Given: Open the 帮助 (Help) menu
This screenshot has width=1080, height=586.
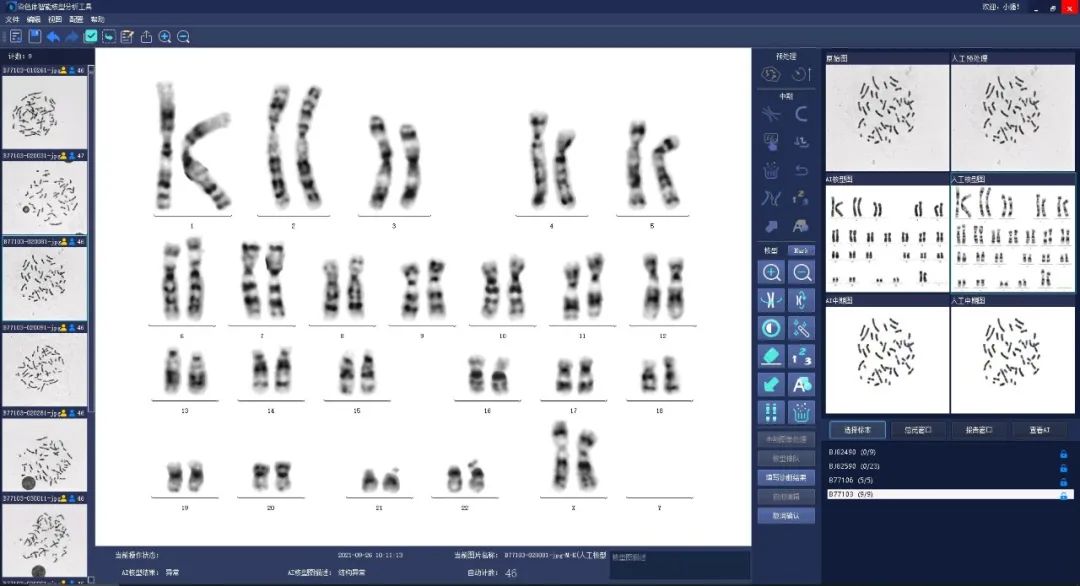Looking at the screenshot, I should (x=97, y=19).
